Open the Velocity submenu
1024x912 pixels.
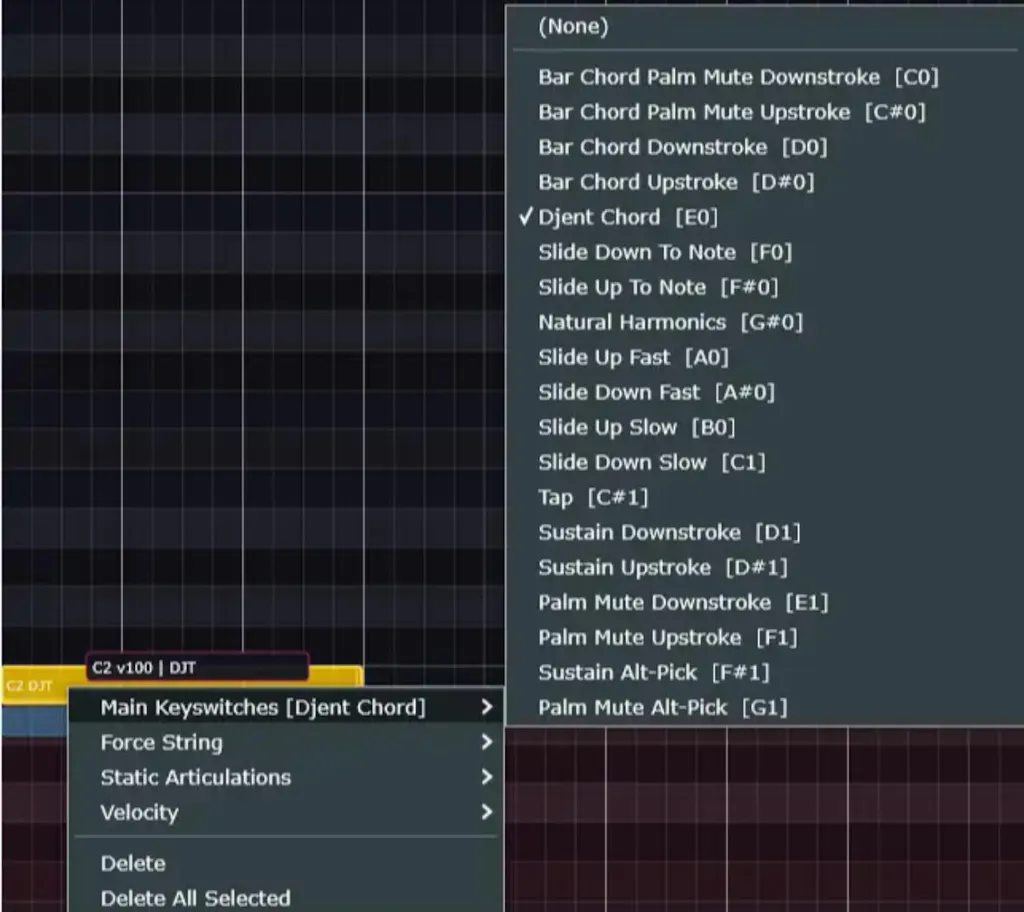[139, 812]
